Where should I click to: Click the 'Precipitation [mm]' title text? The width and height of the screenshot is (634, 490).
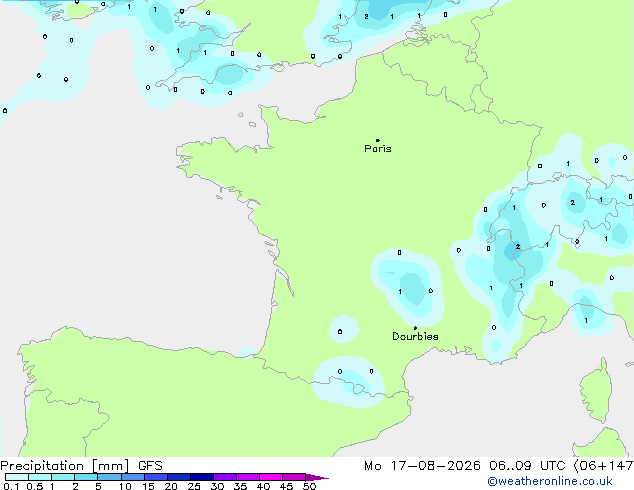[65, 466]
